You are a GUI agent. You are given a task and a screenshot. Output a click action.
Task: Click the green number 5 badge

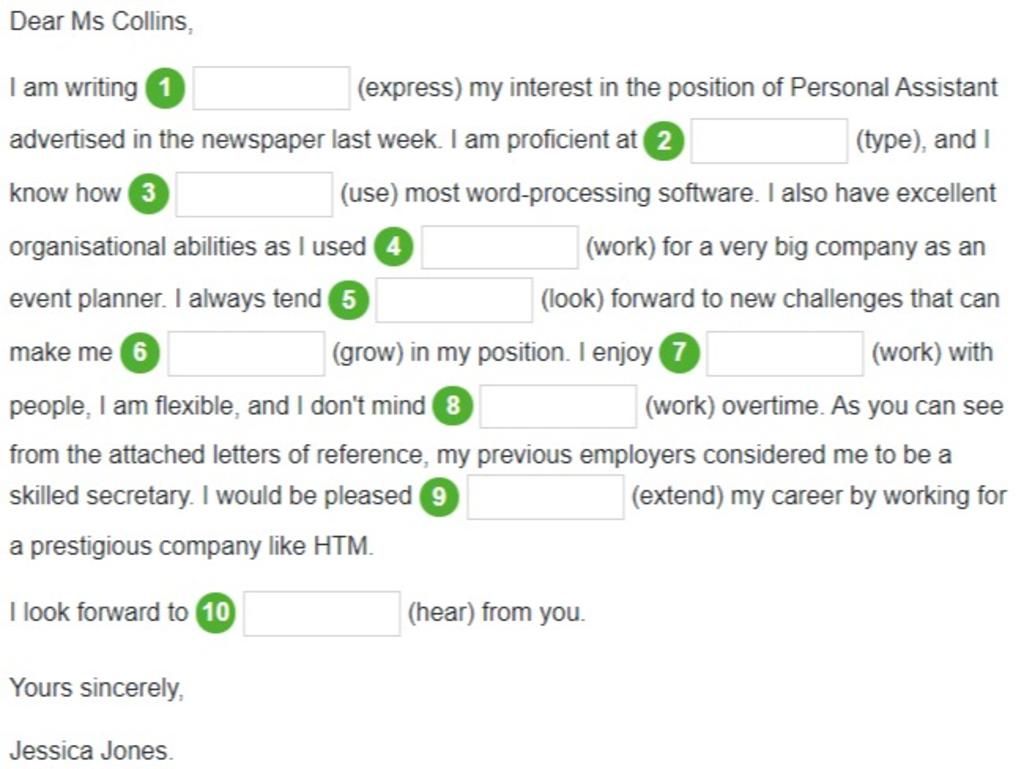(349, 300)
